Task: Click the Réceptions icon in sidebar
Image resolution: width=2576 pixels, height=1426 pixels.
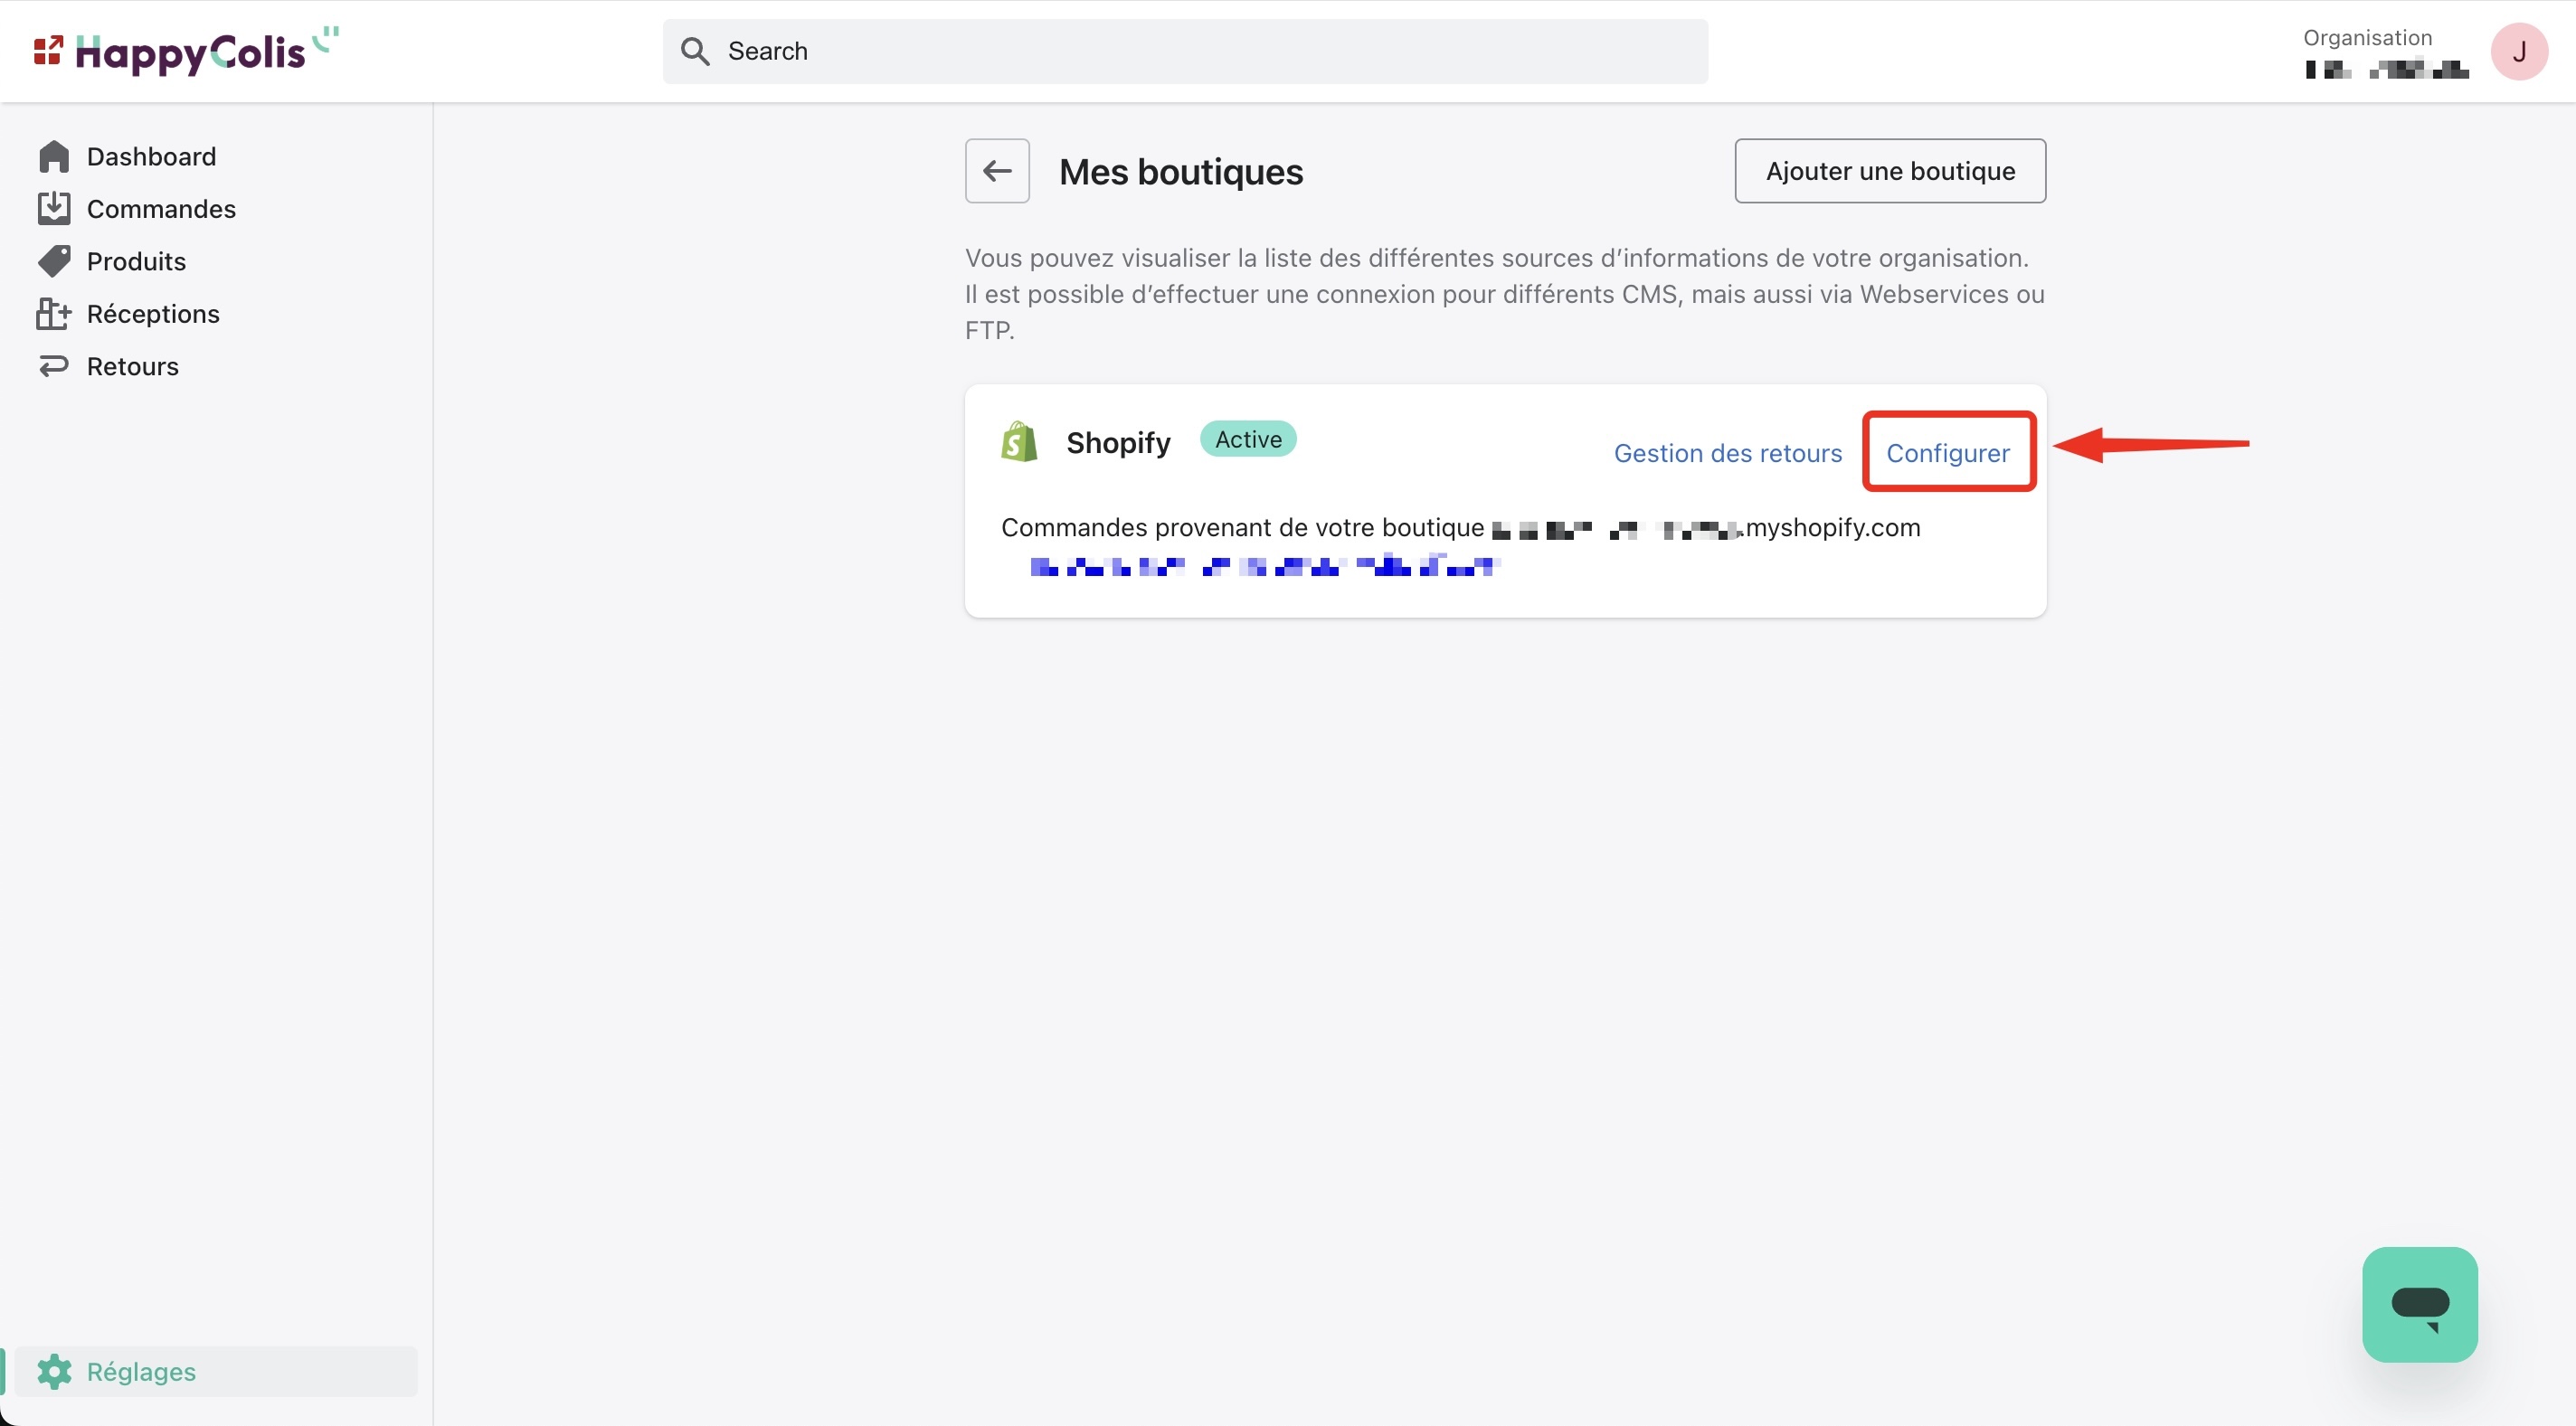Action: point(54,314)
